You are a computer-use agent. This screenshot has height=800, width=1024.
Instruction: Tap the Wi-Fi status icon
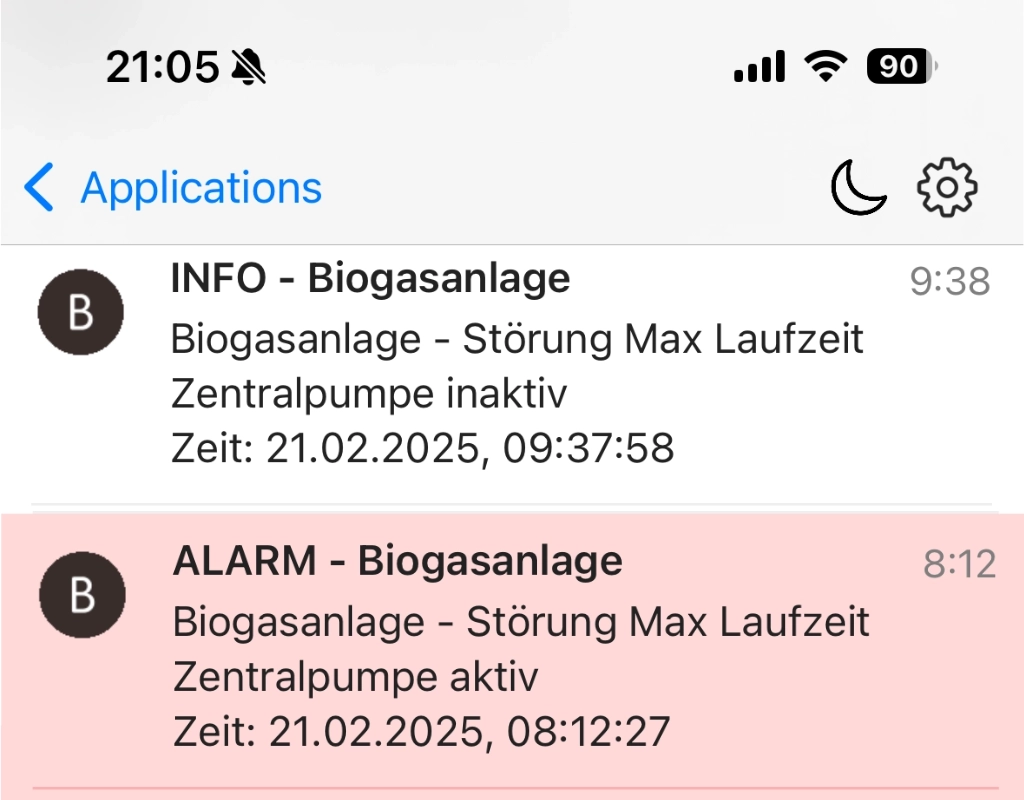click(825, 66)
